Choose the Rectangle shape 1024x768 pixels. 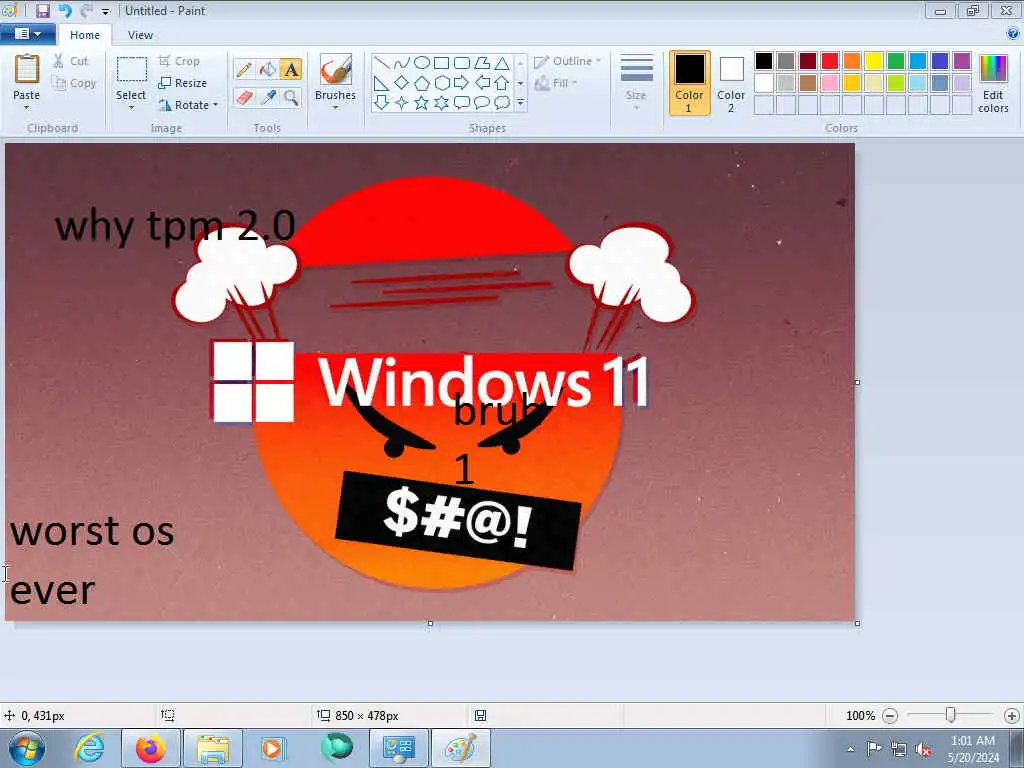pyautogui.click(x=441, y=63)
